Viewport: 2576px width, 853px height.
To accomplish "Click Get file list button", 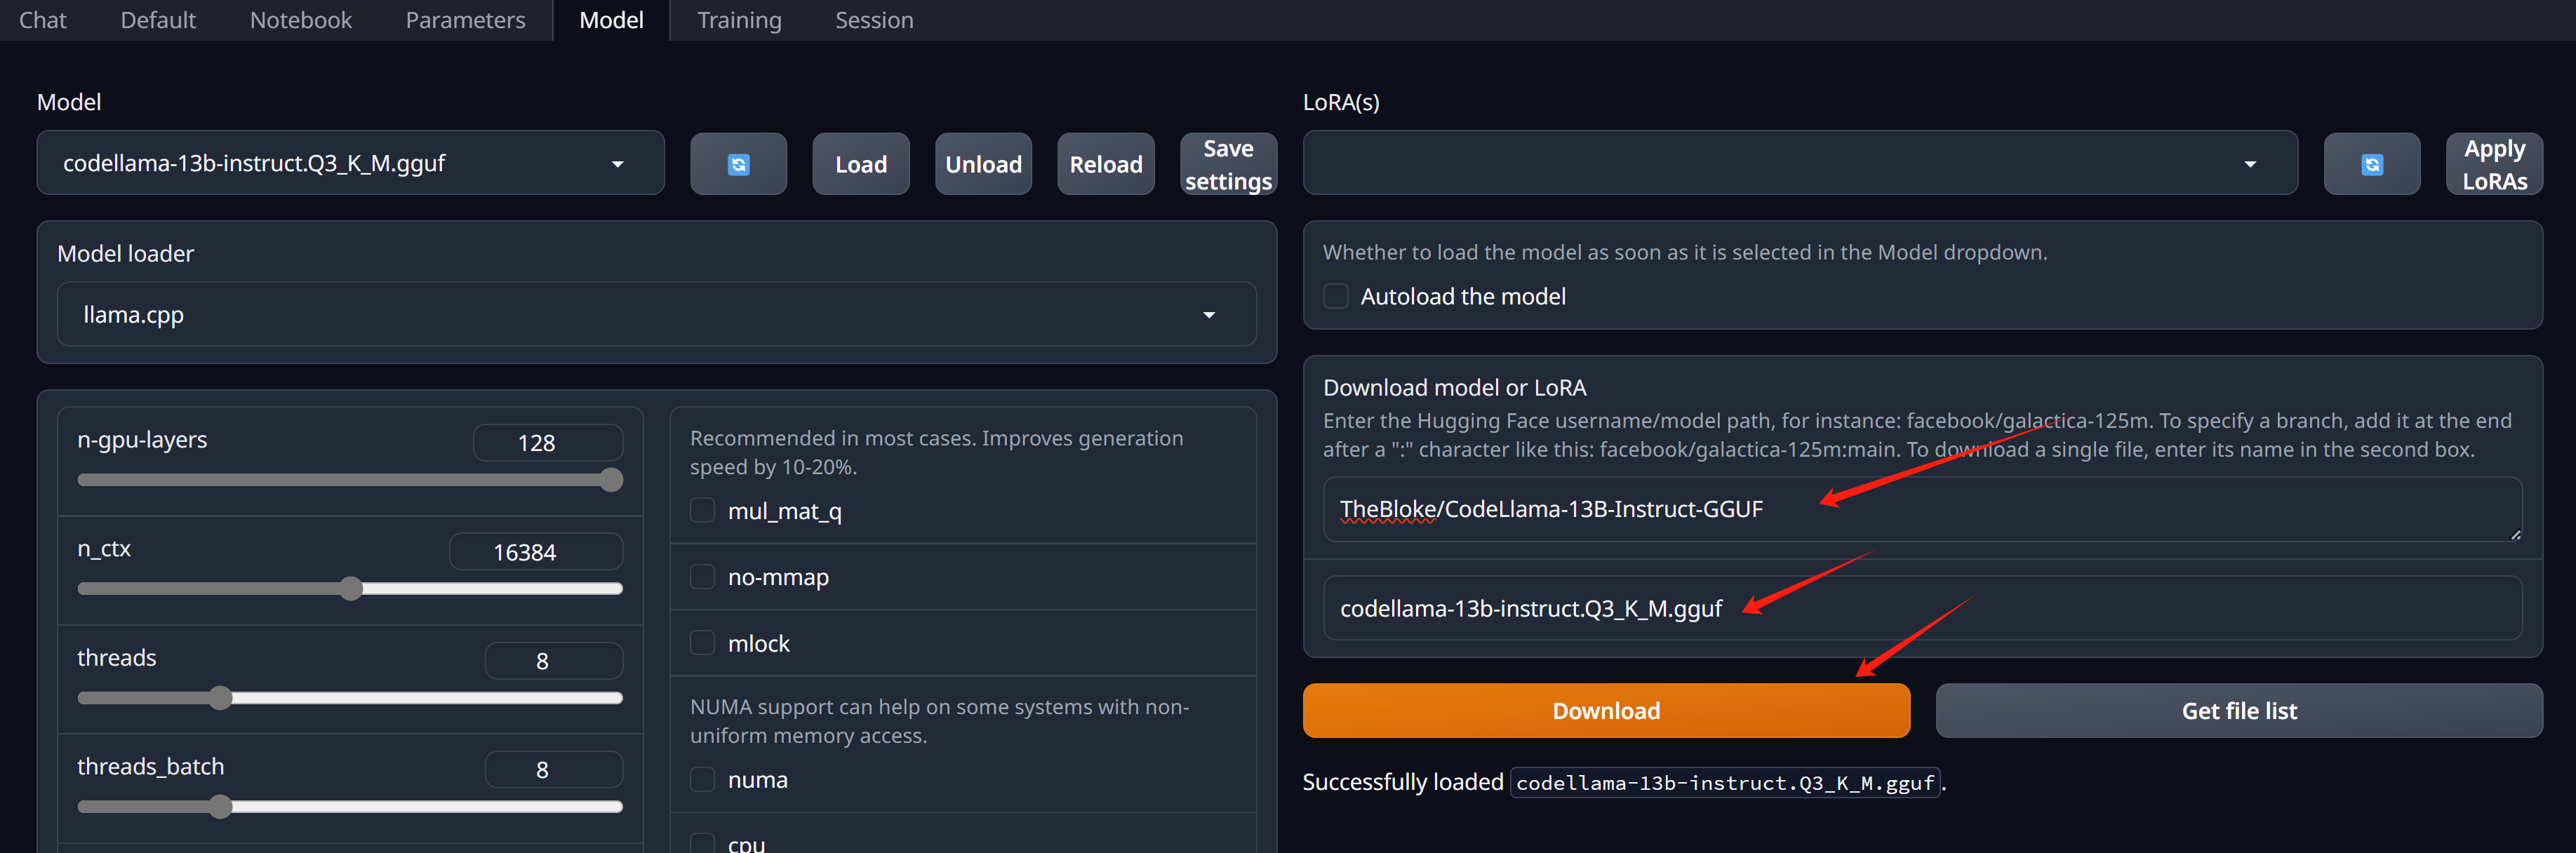I will [2238, 711].
